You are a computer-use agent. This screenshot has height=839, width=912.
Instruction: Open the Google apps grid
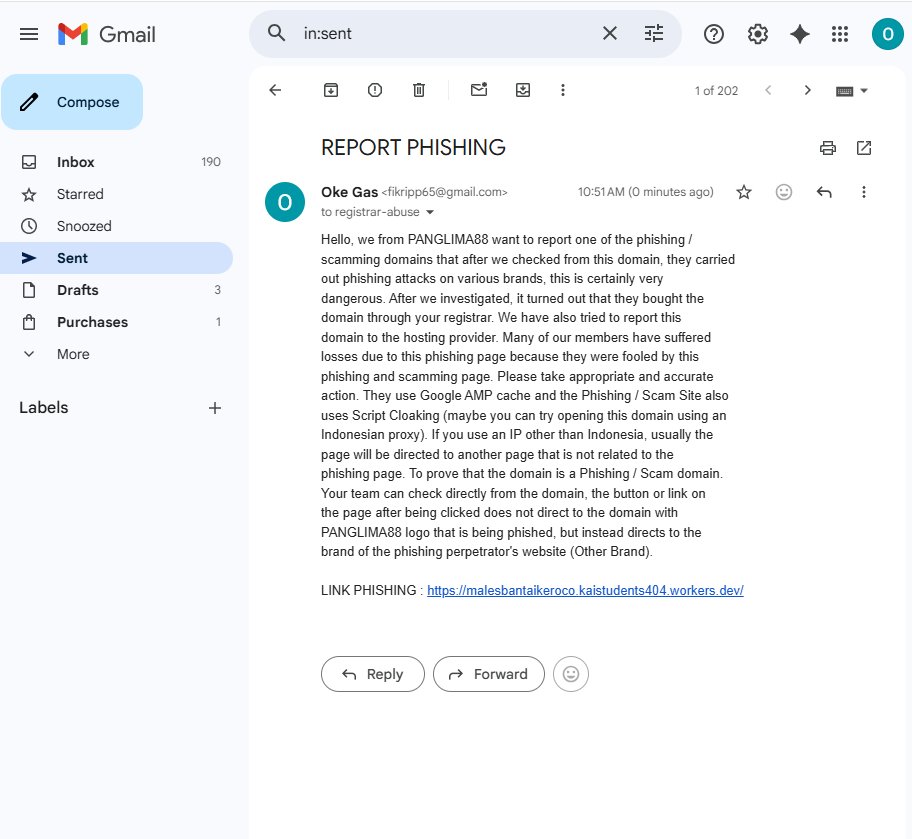tap(840, 34)
